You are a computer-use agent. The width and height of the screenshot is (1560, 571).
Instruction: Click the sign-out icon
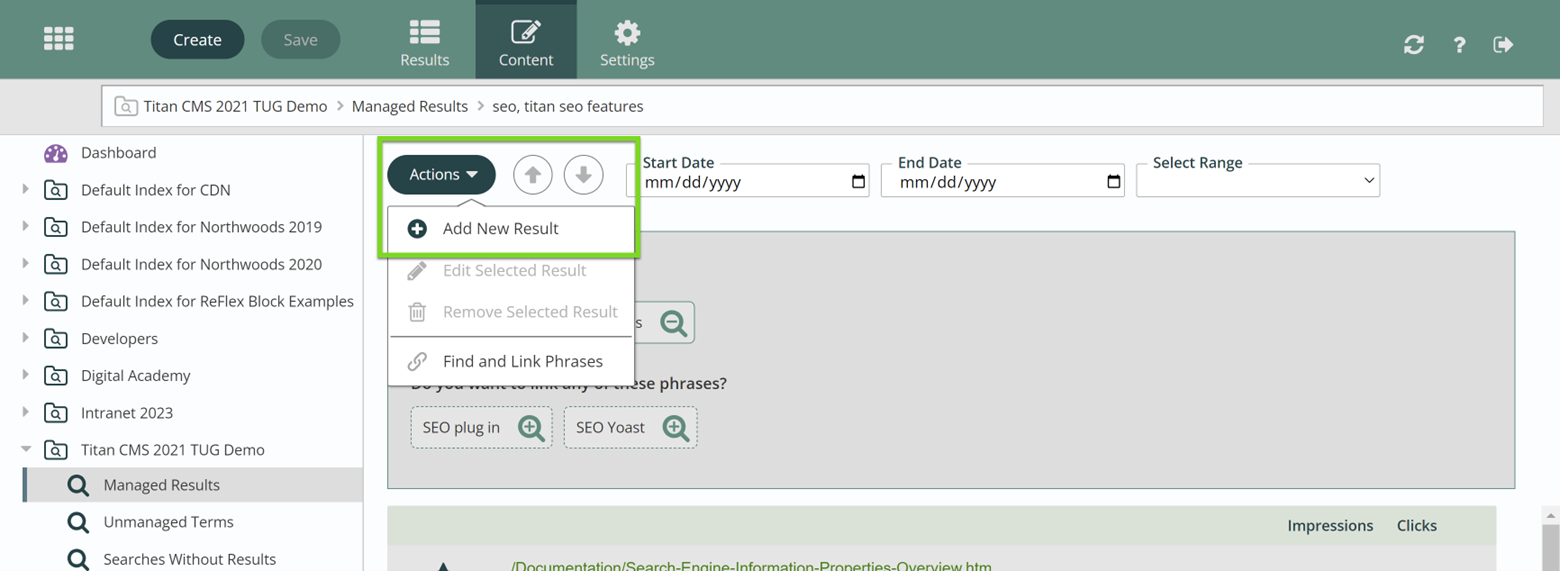1503,44
